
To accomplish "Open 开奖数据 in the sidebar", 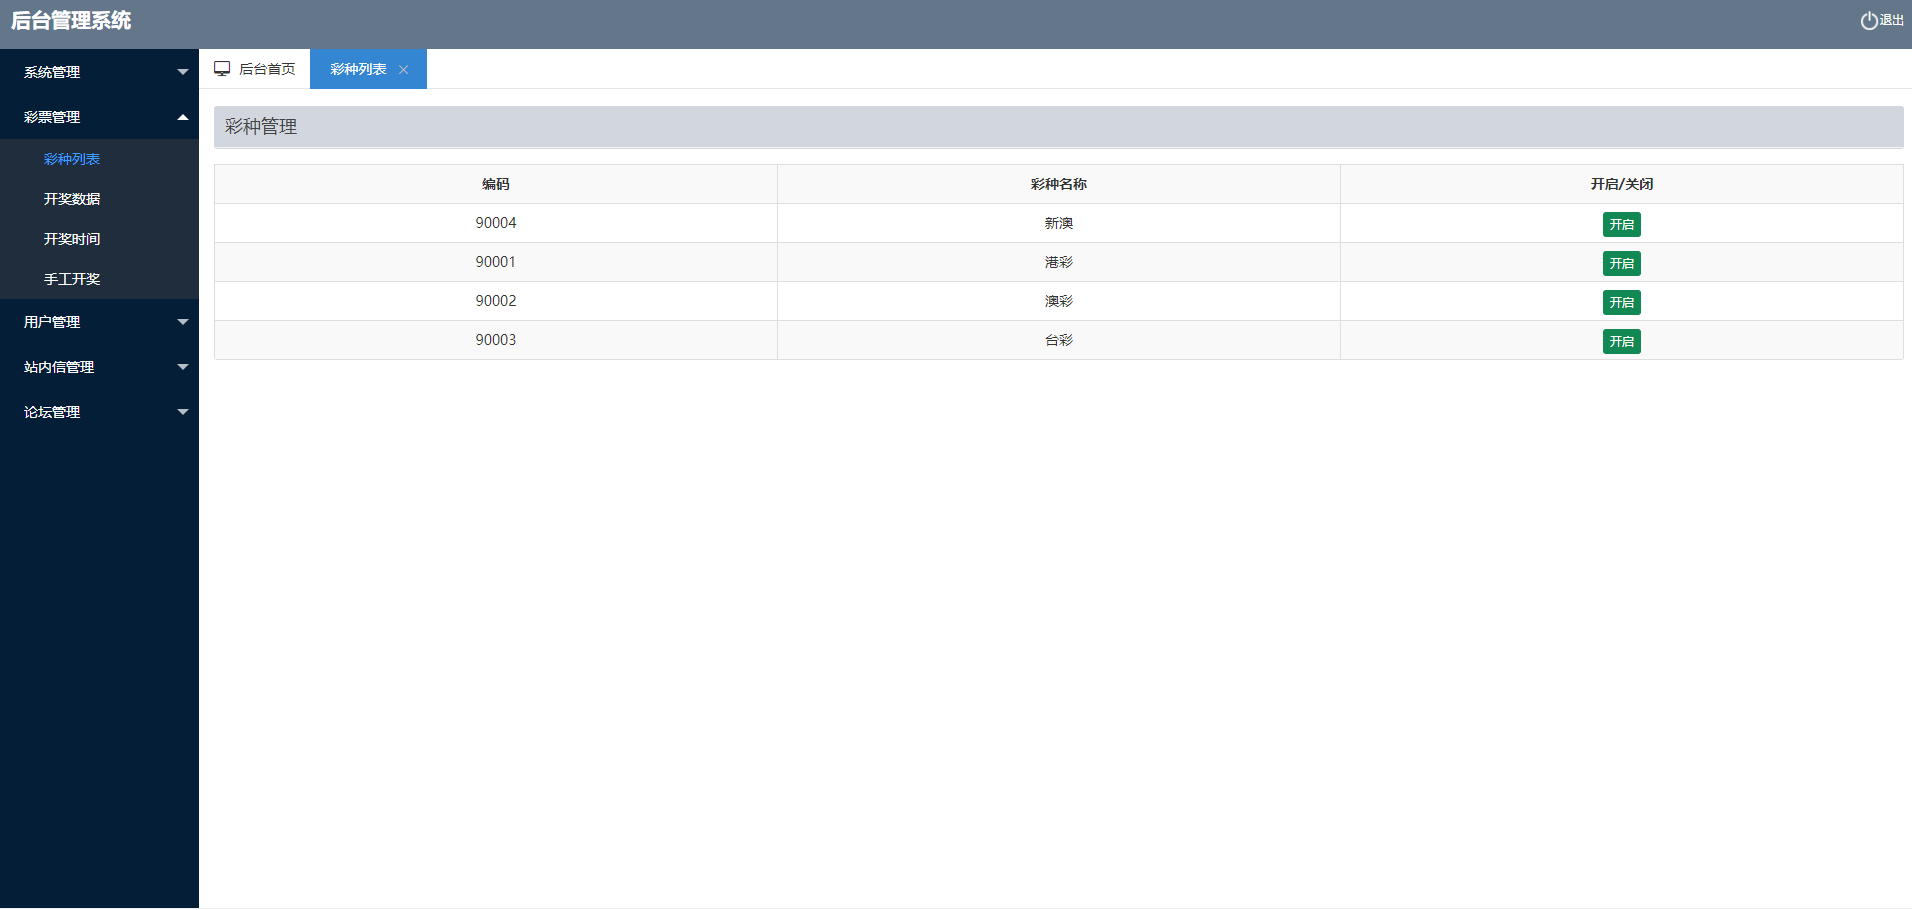I will coord(72,199).
